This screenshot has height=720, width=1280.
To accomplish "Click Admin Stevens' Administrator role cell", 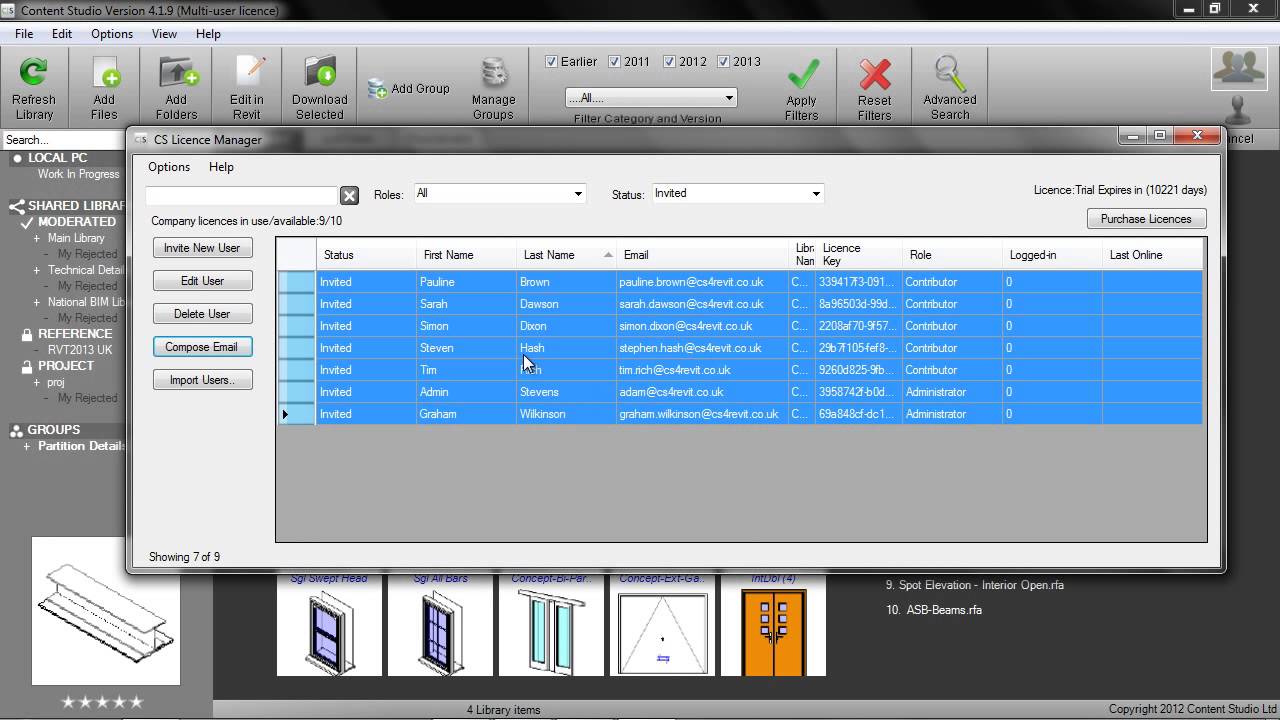I will pos(952,392).
